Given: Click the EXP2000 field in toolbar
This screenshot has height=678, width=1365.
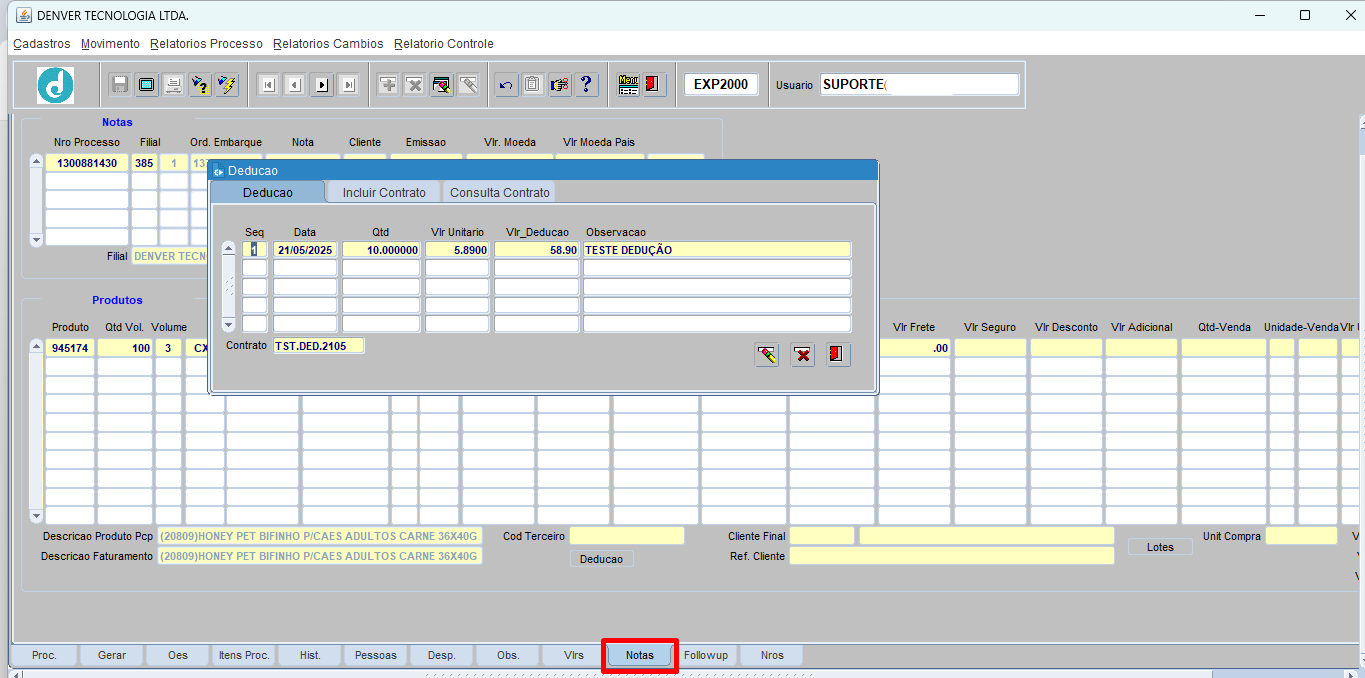Looking at the screenshot, I should pyautogui.click(x=721, y=85).
